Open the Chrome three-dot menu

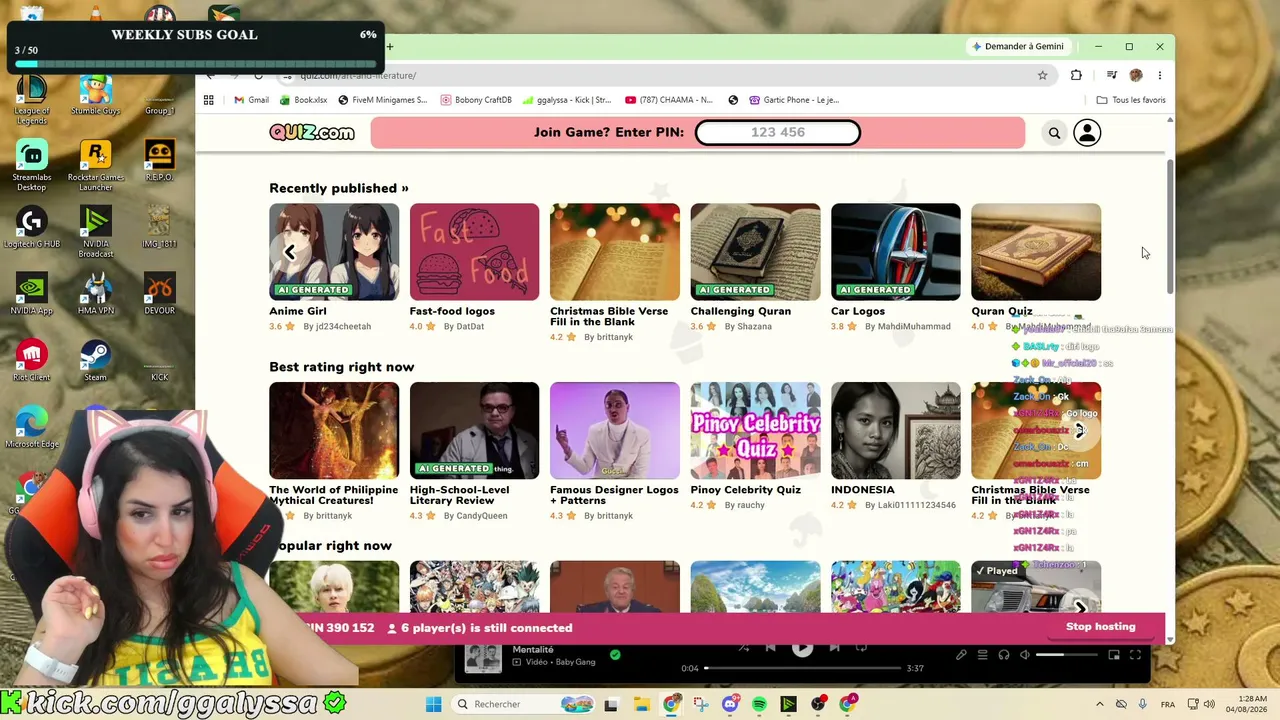pos(1160,75)
